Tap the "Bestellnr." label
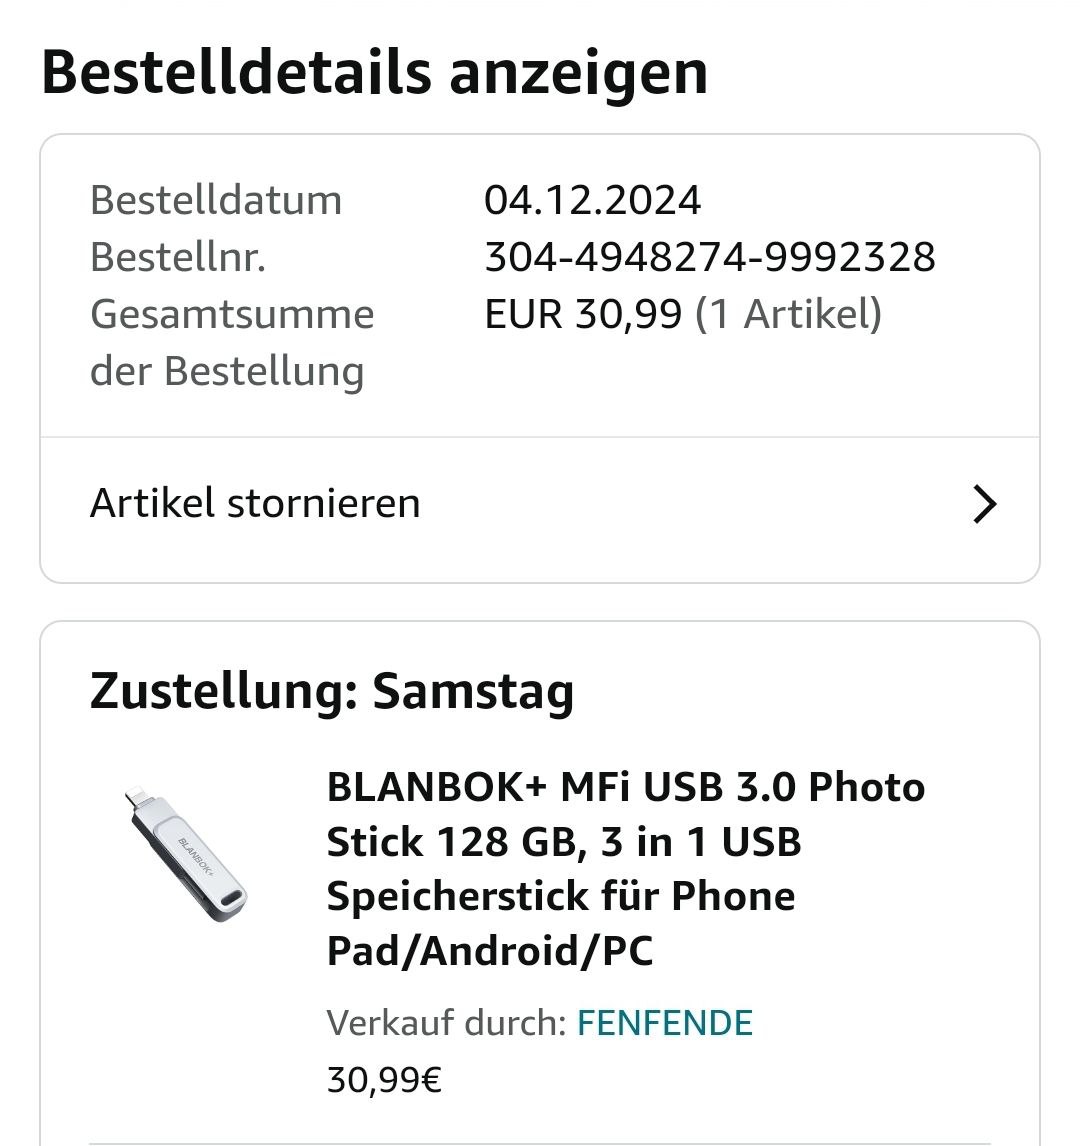The width and height of the screenshot is (1080, 1146). [x=178, y=257]
